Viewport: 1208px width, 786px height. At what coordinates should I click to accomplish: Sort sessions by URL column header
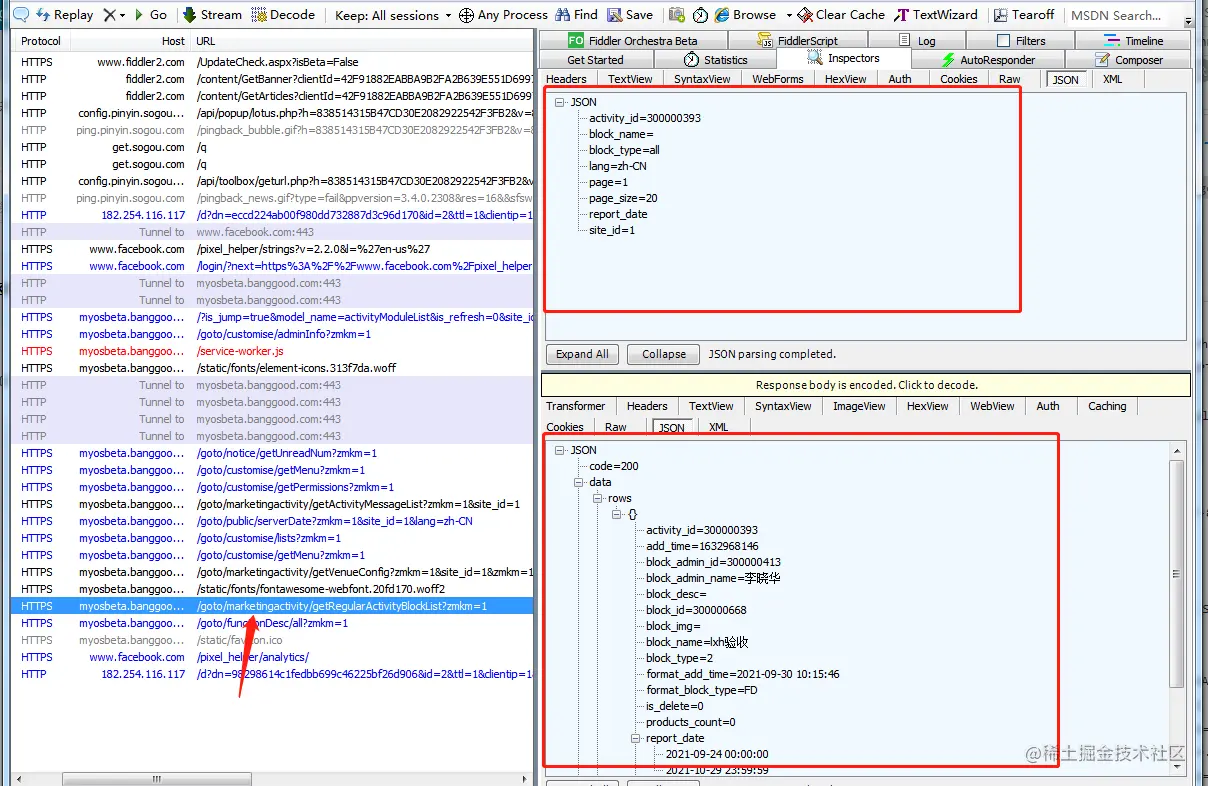click(x=362, y=41)
